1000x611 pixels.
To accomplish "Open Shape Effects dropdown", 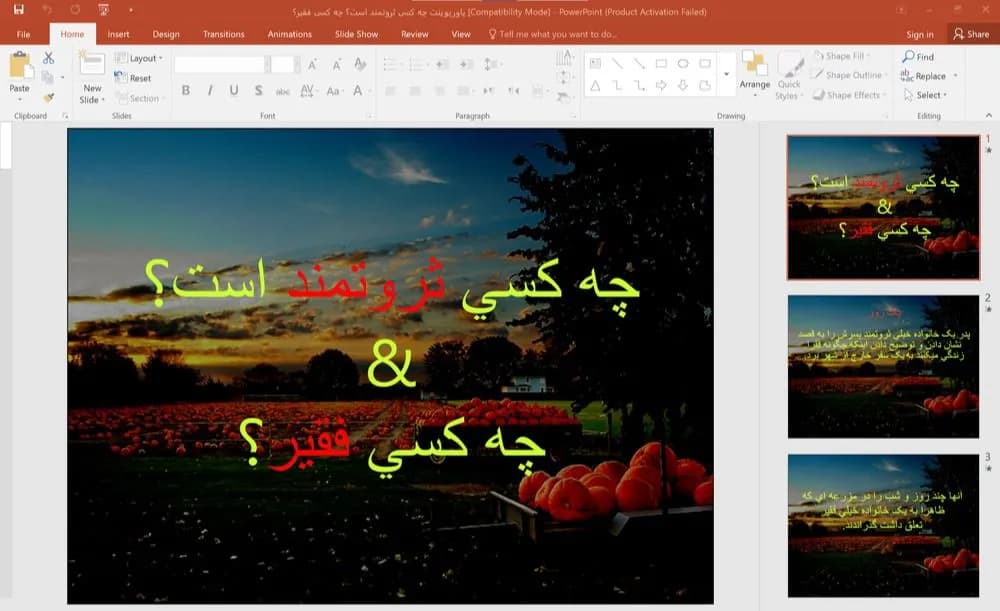I will tap(850, 95).
